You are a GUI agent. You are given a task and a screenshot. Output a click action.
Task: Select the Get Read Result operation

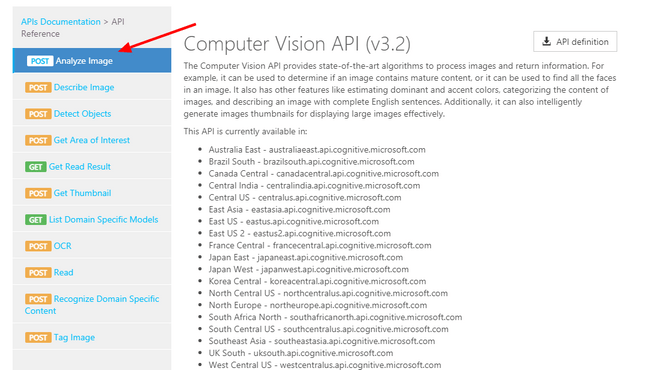[x=92, y=167]
